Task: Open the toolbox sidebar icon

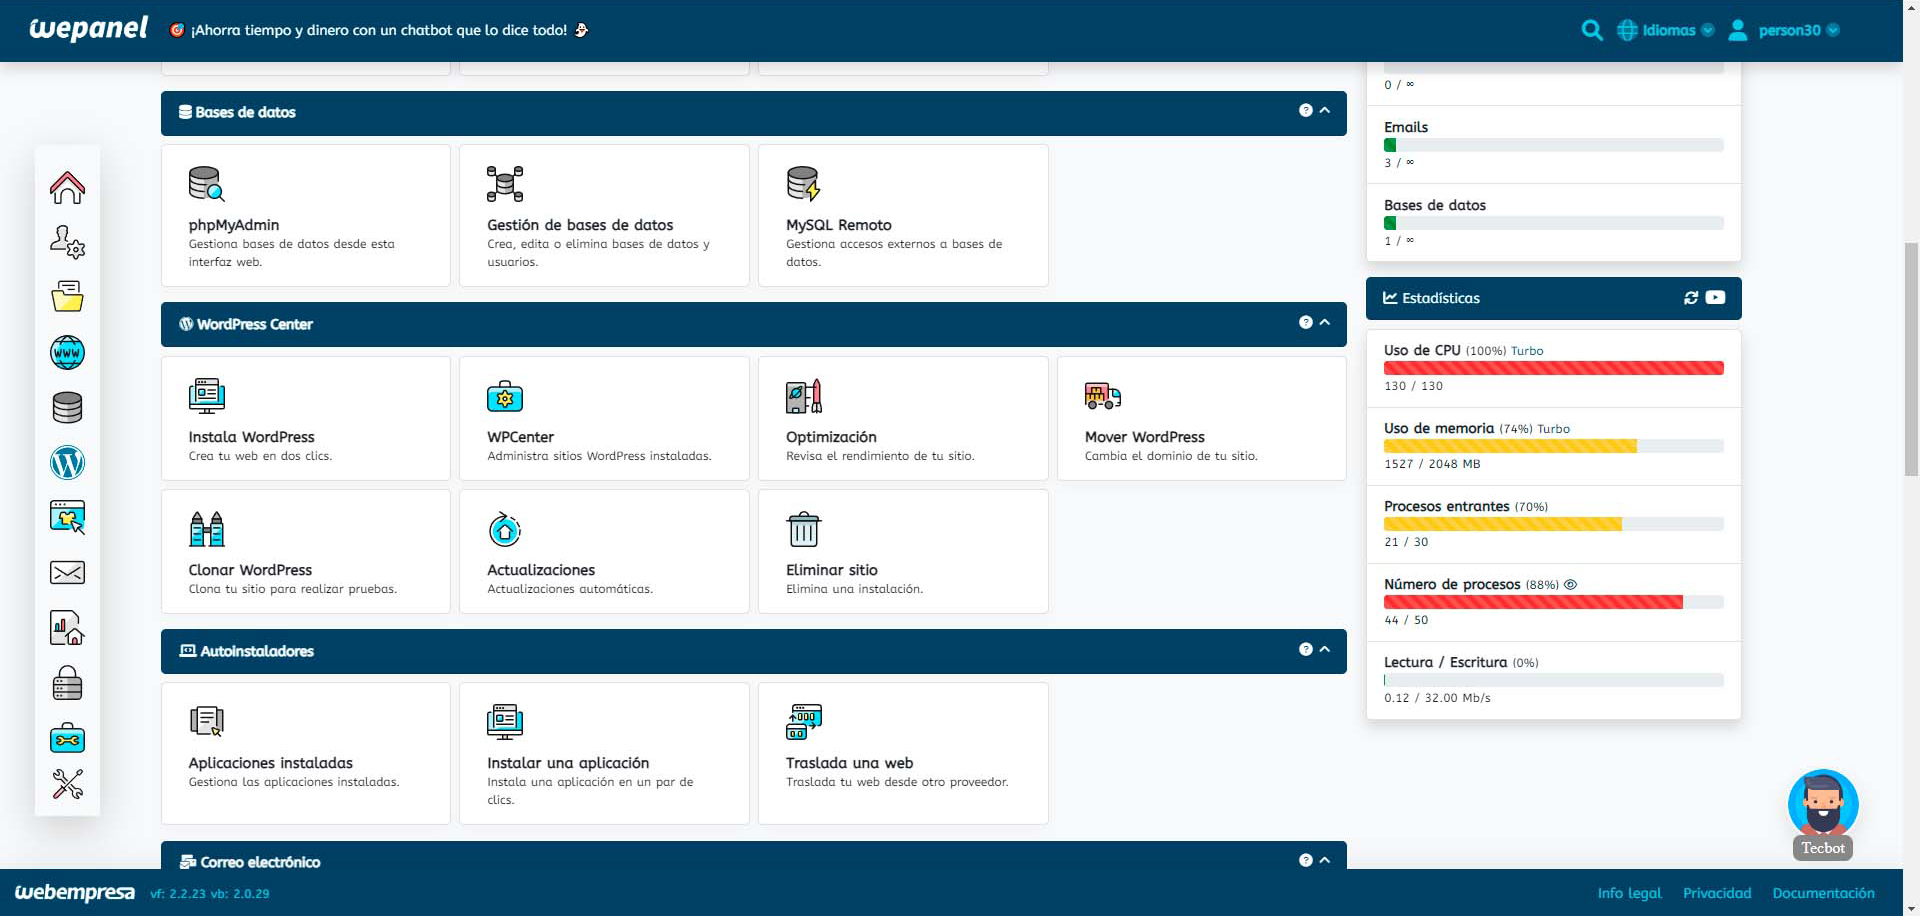Action: (67, 738)
